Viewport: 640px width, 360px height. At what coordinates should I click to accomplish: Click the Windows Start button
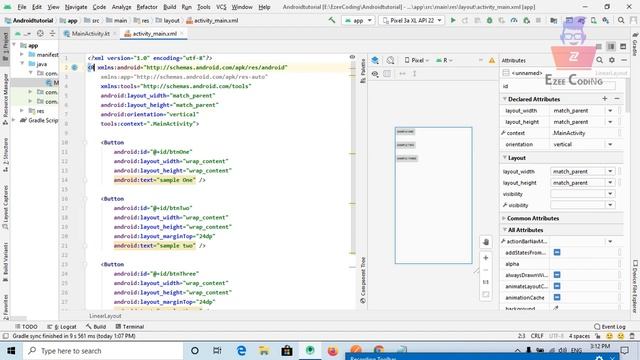11,351
